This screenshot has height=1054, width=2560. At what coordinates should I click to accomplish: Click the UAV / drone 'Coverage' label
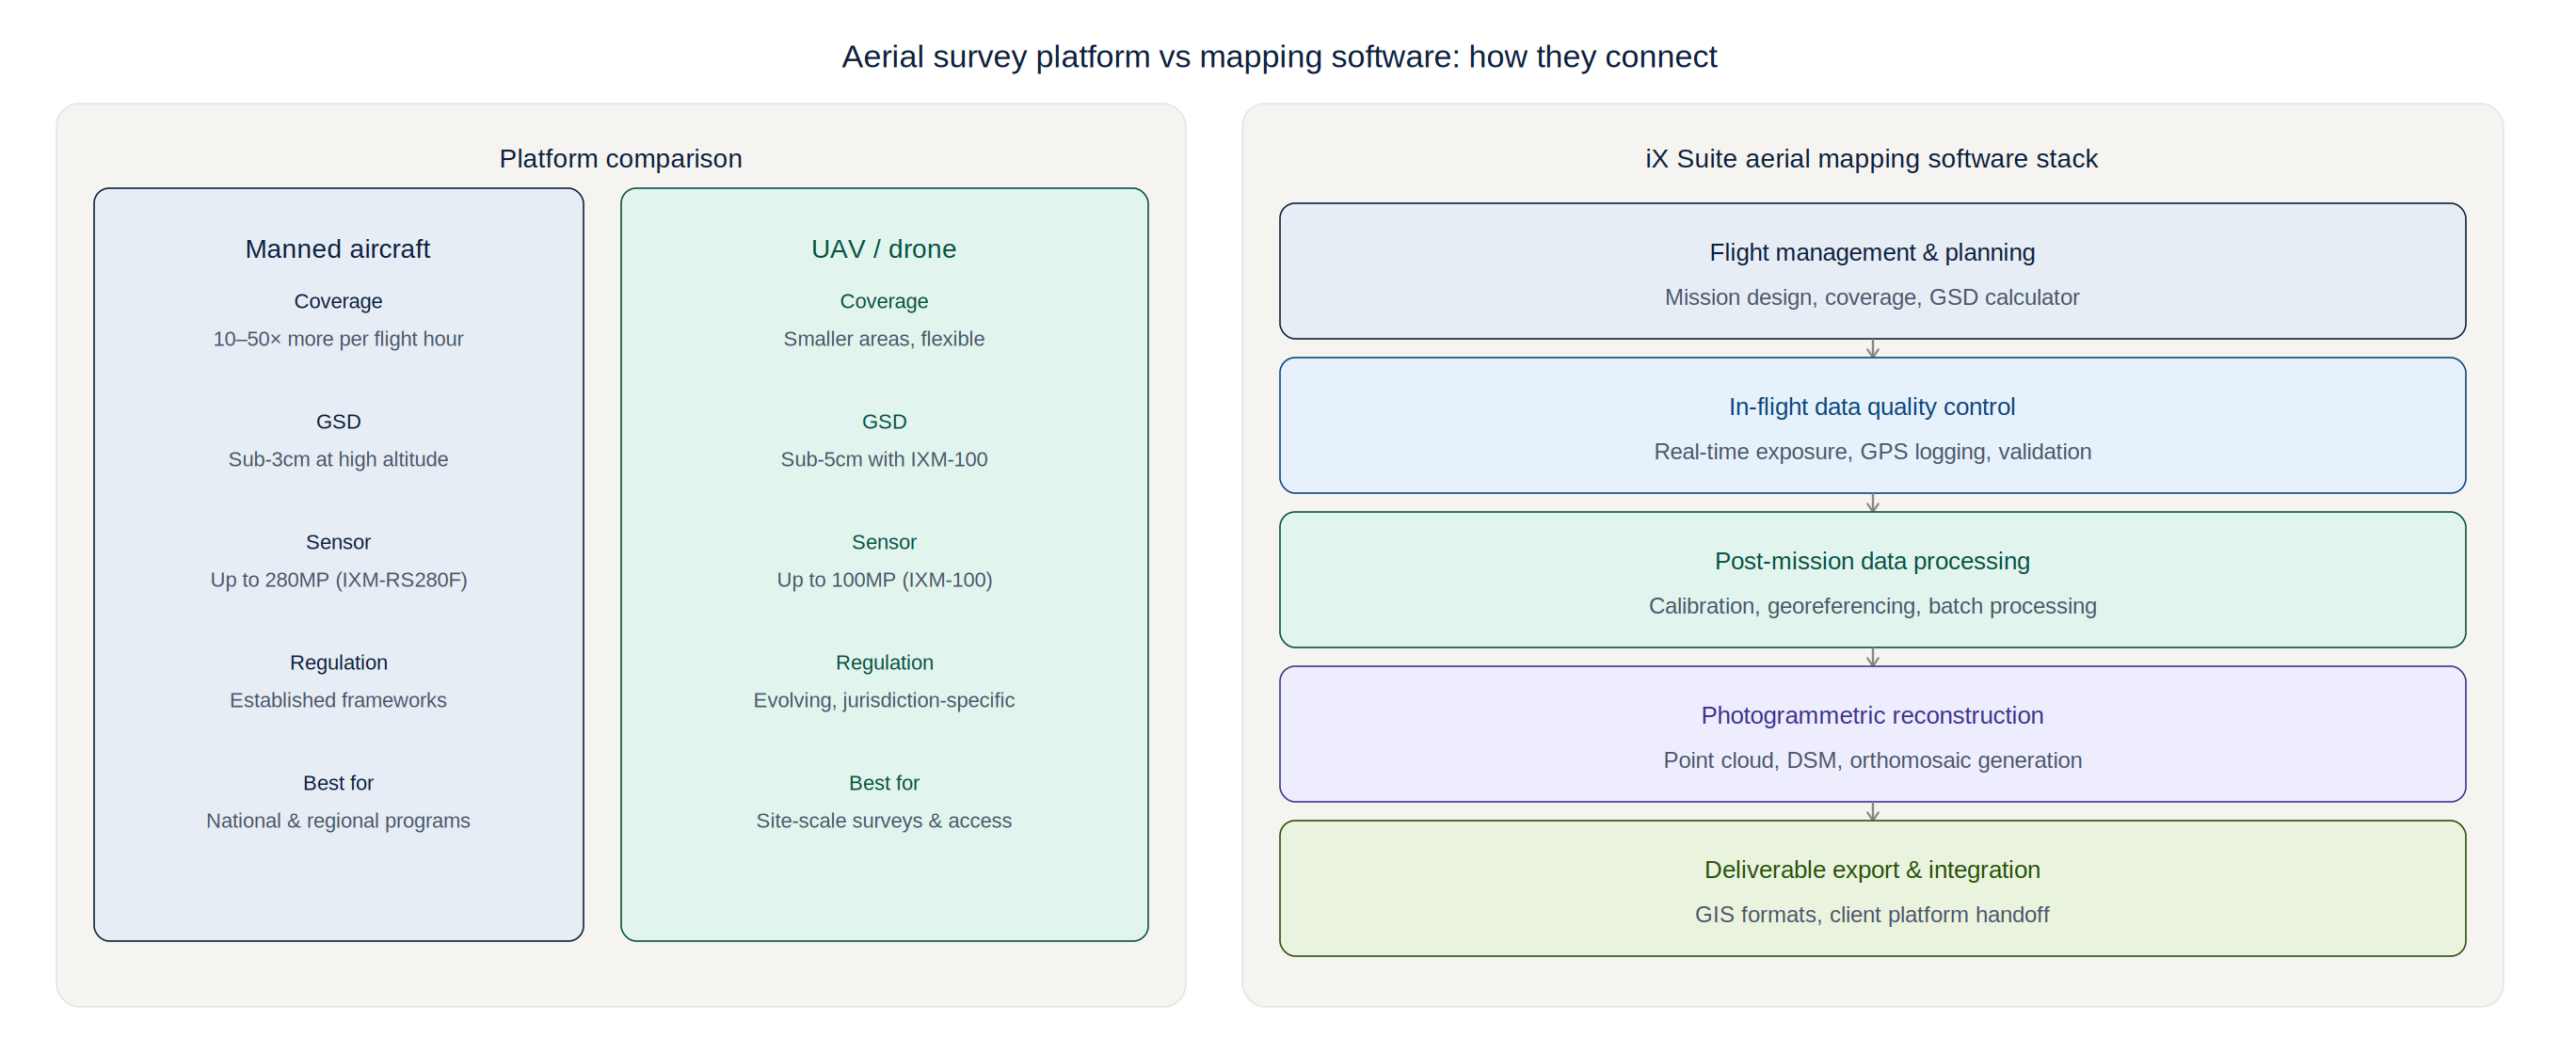(x=883, y=301)
